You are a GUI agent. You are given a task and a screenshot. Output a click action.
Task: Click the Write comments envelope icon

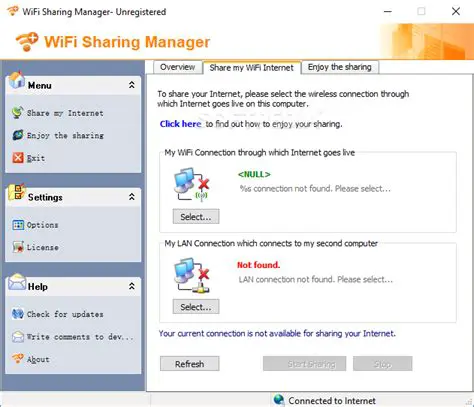click(18, 337)
